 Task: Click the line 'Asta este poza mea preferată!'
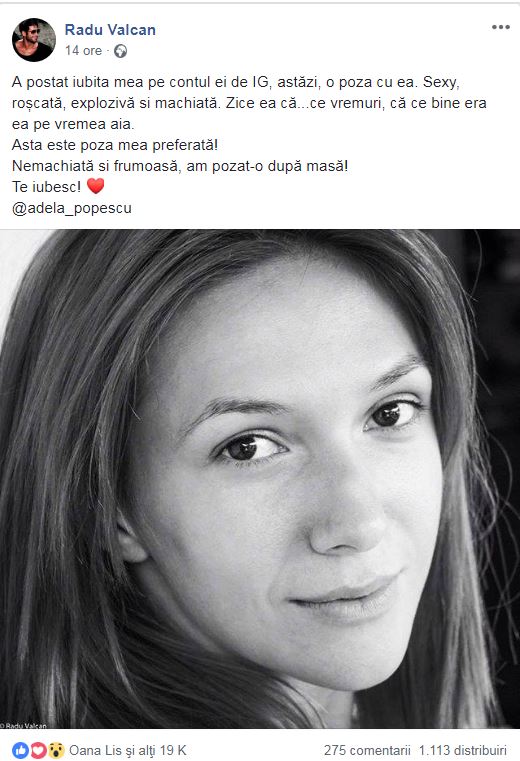pos(115,145)
